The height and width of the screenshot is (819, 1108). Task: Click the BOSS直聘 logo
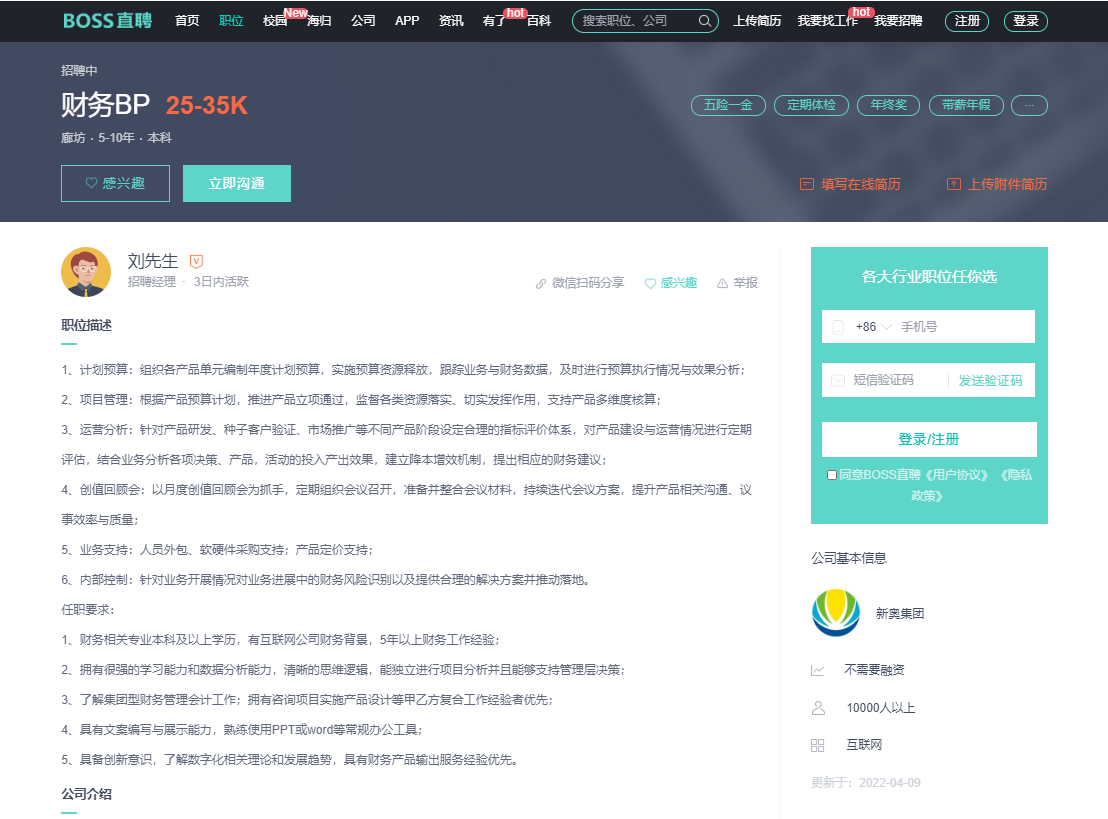(x=107, y=20)
